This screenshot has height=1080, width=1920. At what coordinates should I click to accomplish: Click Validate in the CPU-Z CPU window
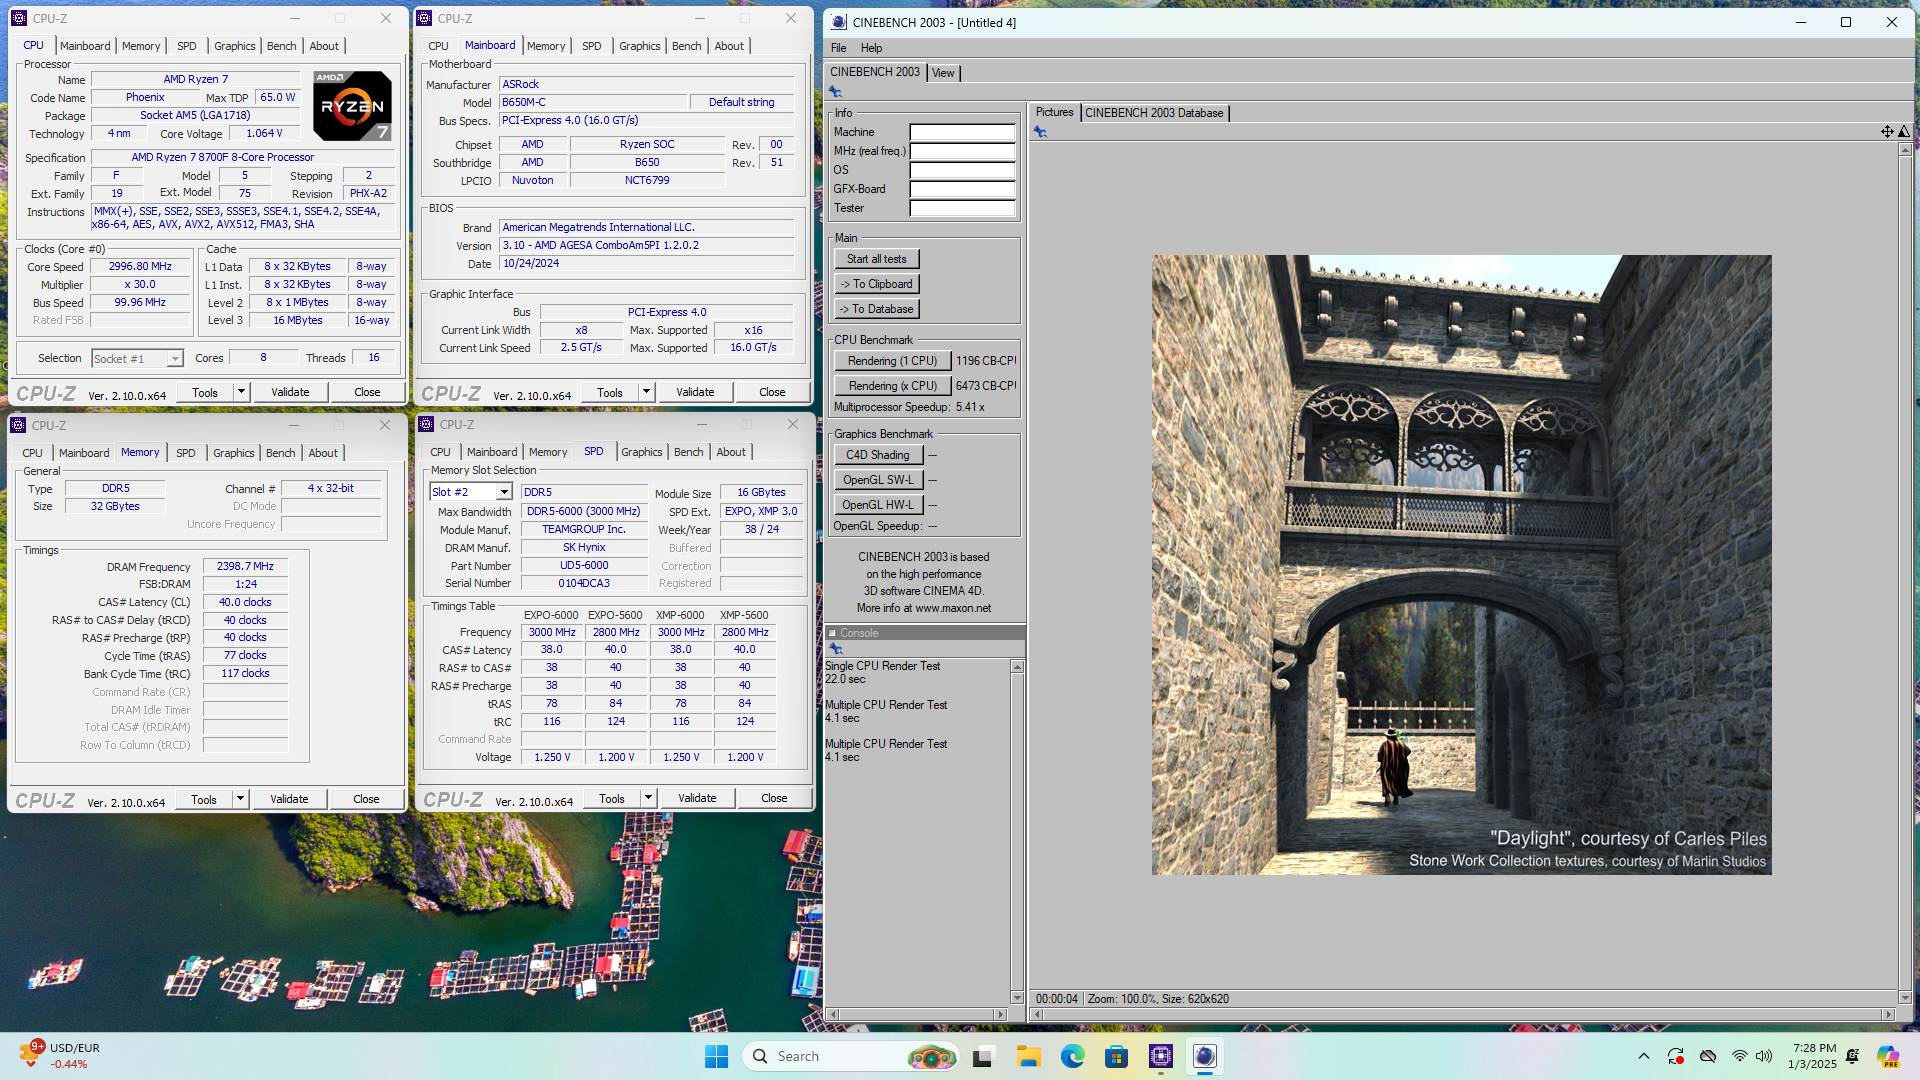click(290, 392)
